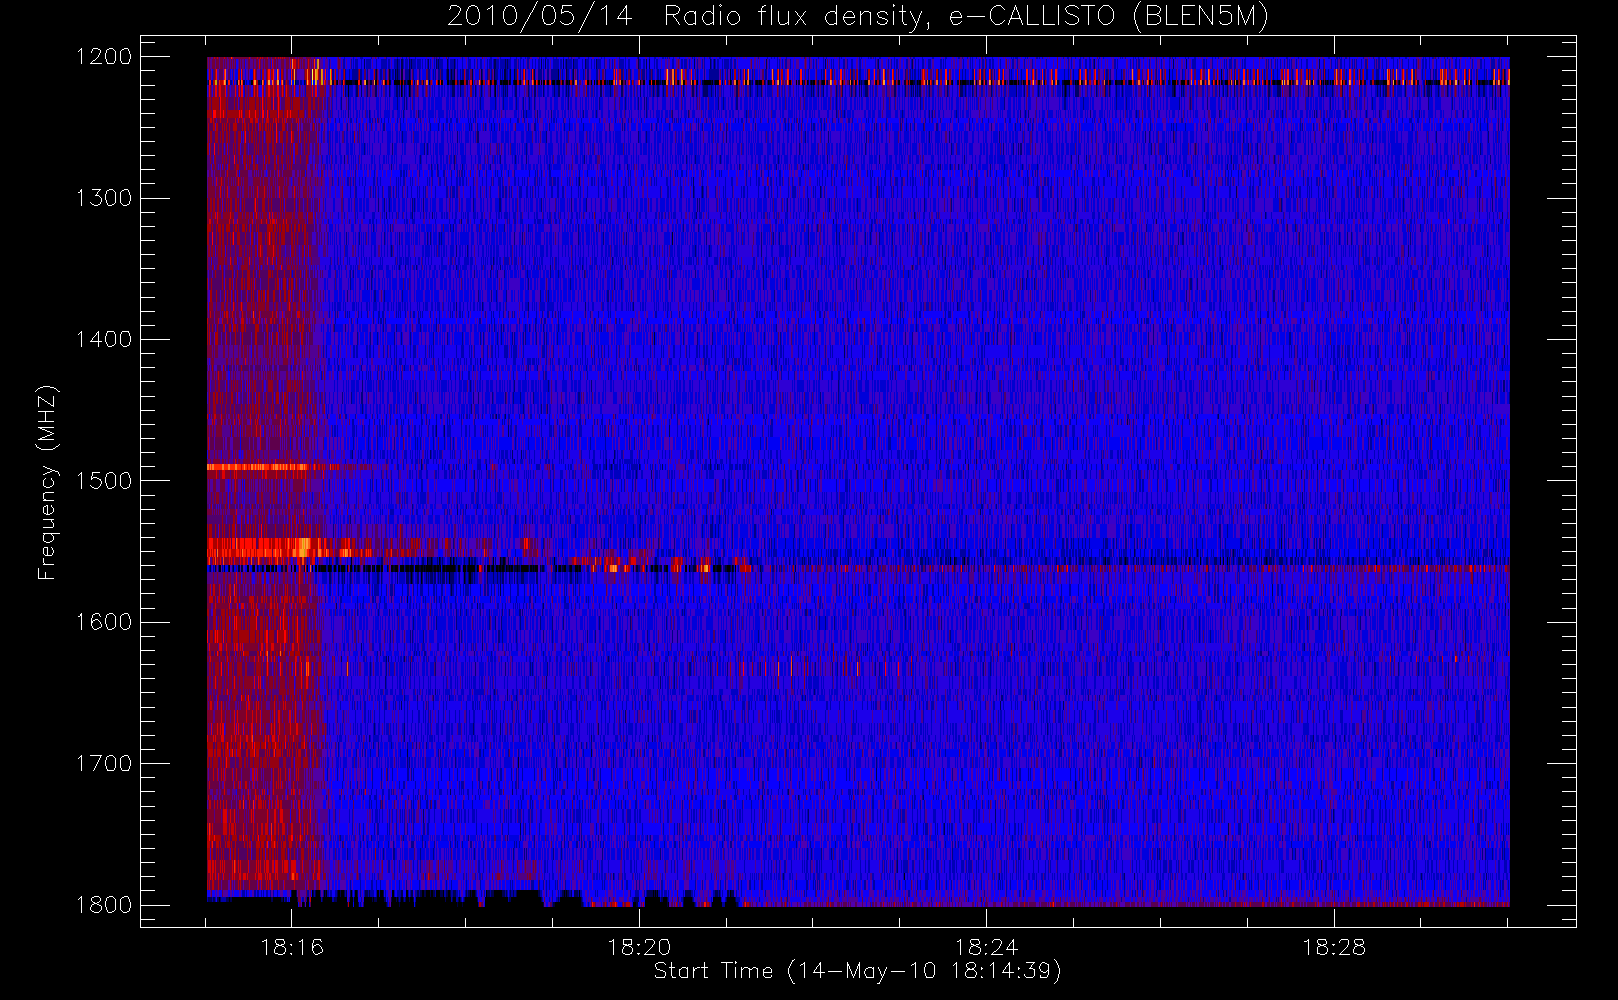Screen dimensions: 1618x1000
Task: Click the '18:16' time axis label
Action: [292, 947]
